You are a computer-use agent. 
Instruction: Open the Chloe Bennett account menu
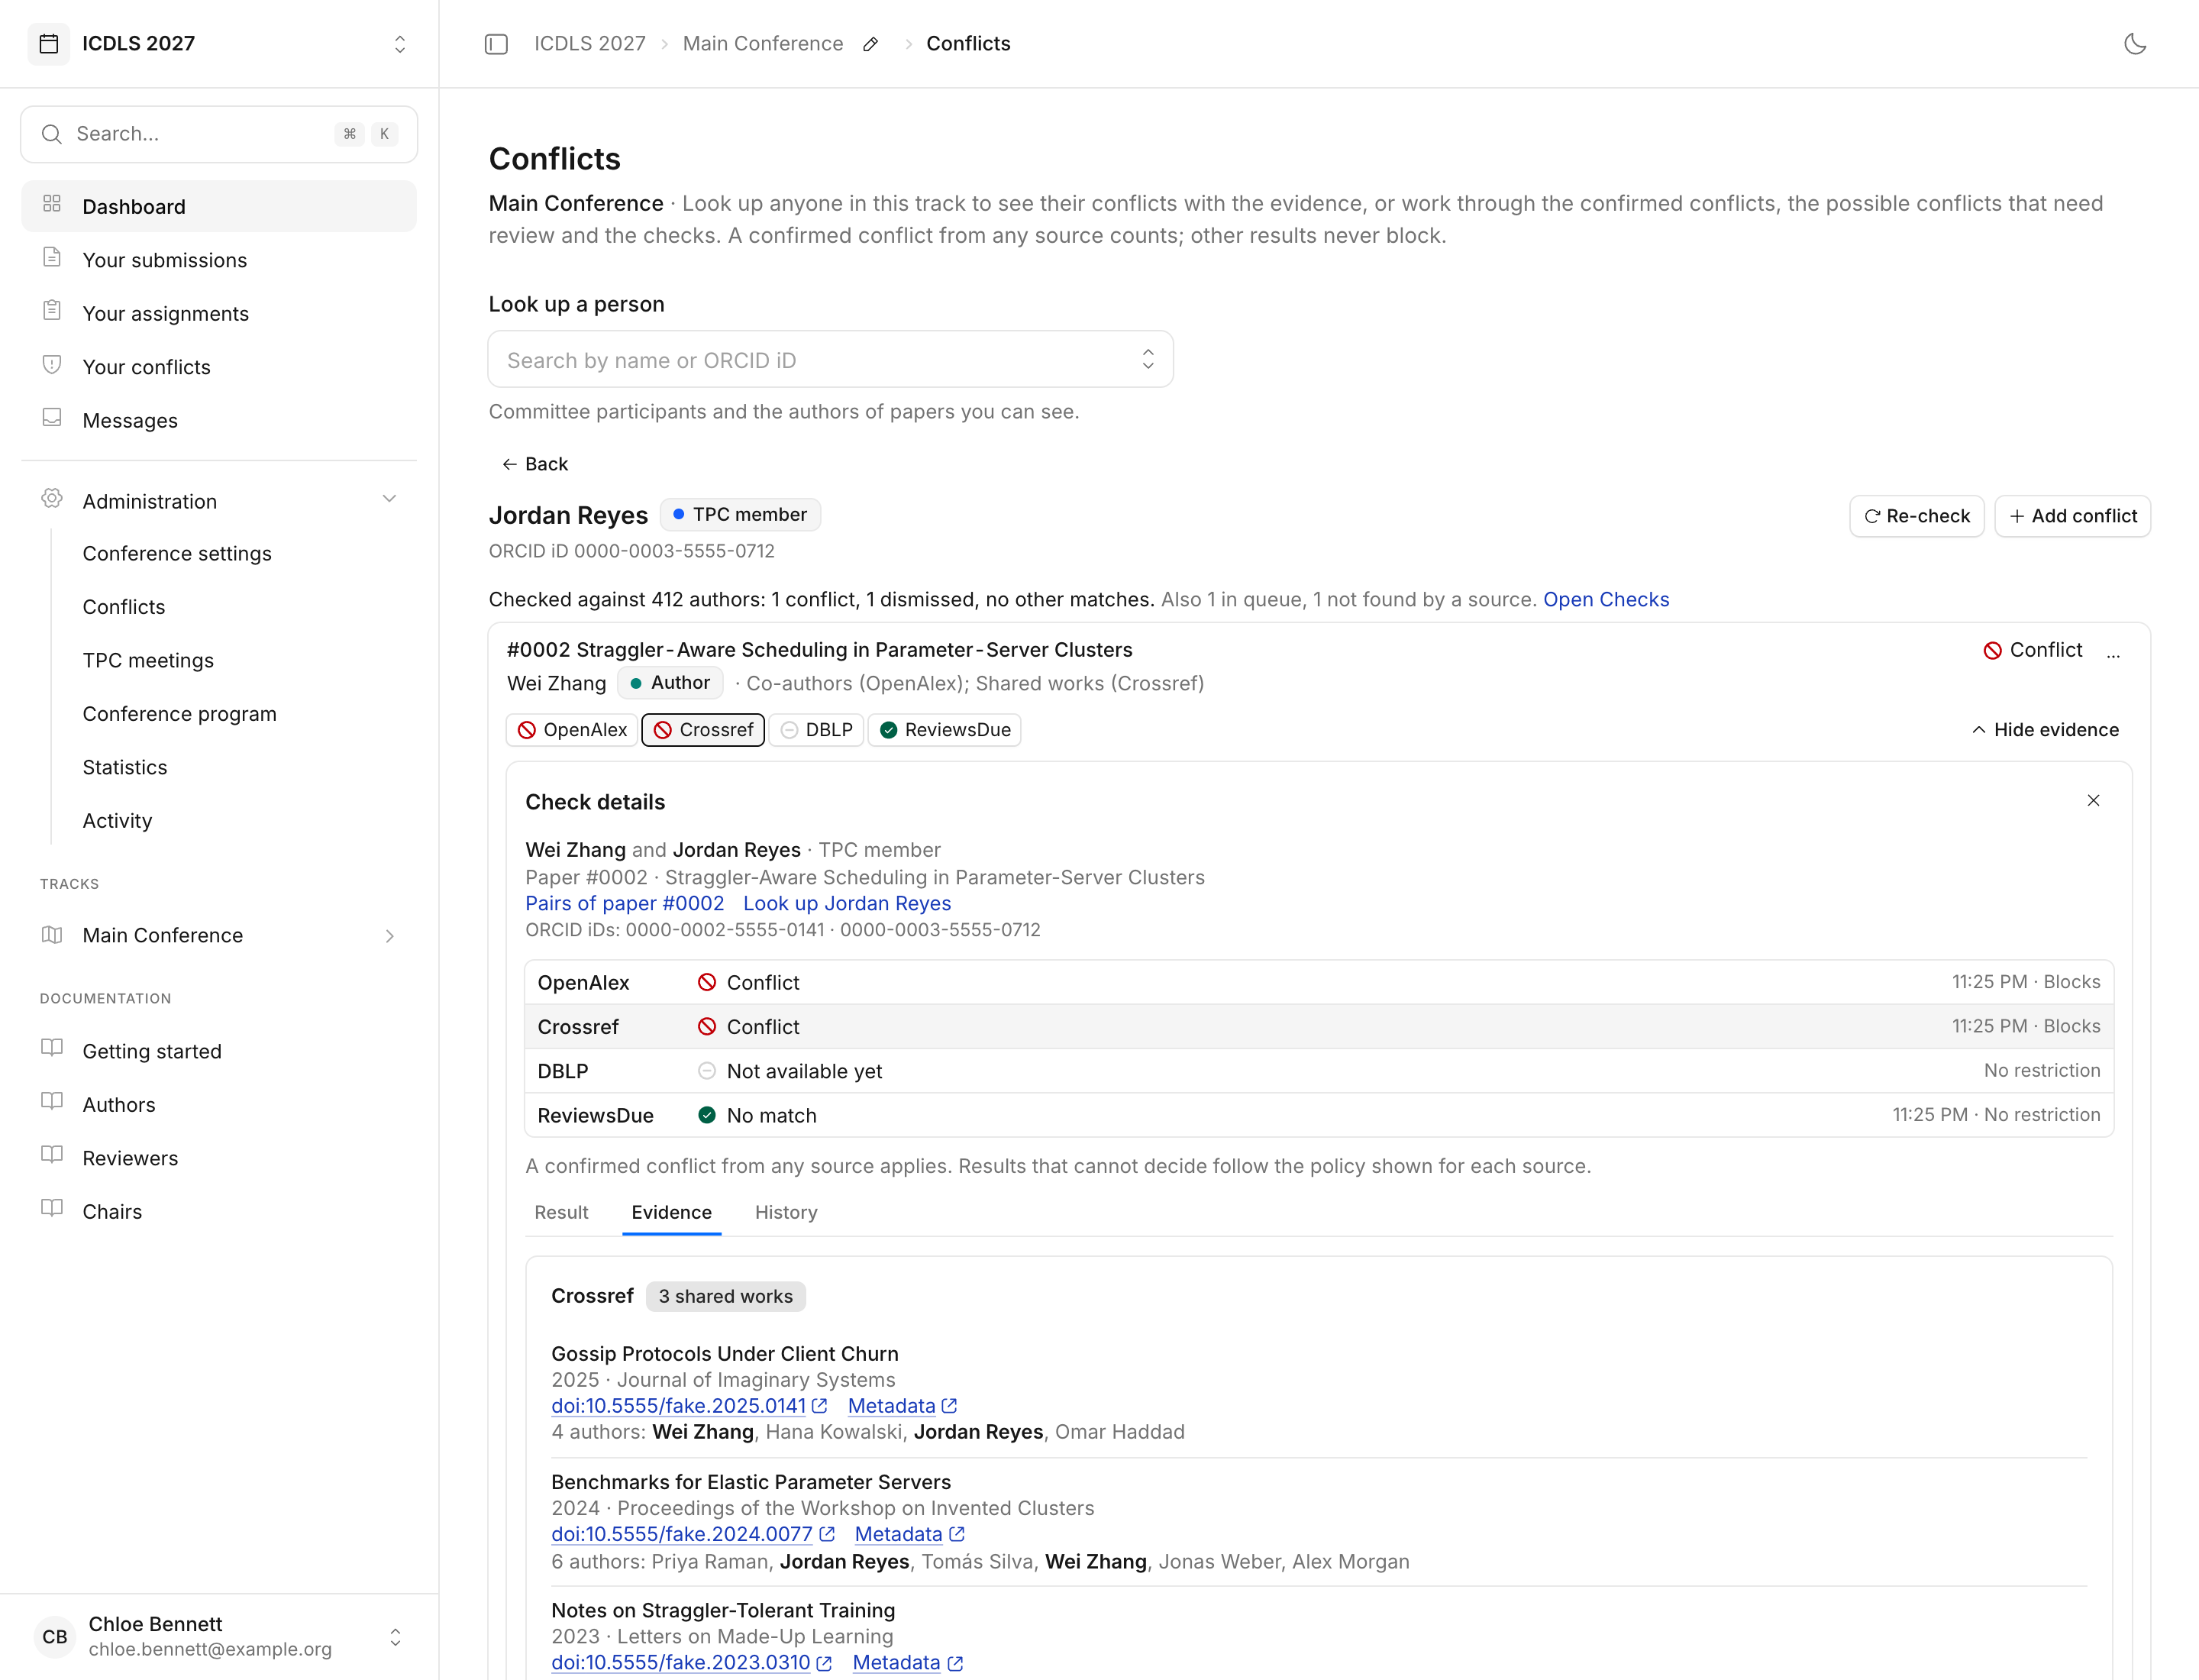(x=219, y=1636)
